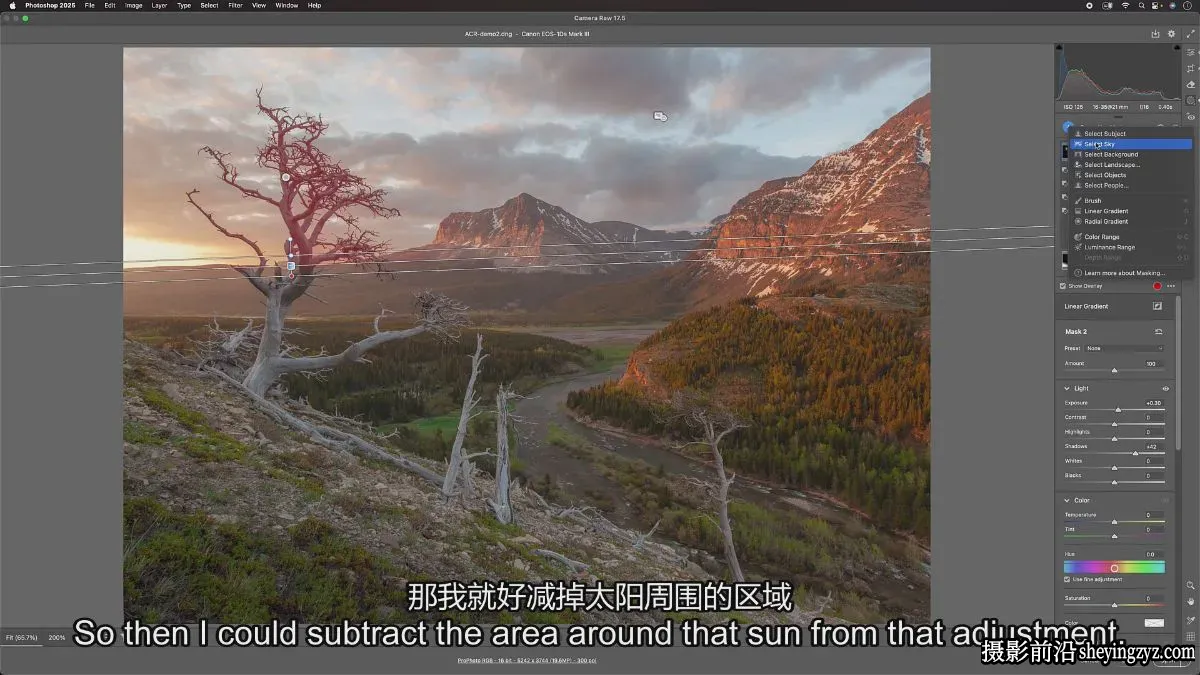This screenshot has height=675, width=1200.
Task: Uncheck the Show Overlay checkbox
Action: (x=1063, y=286)
